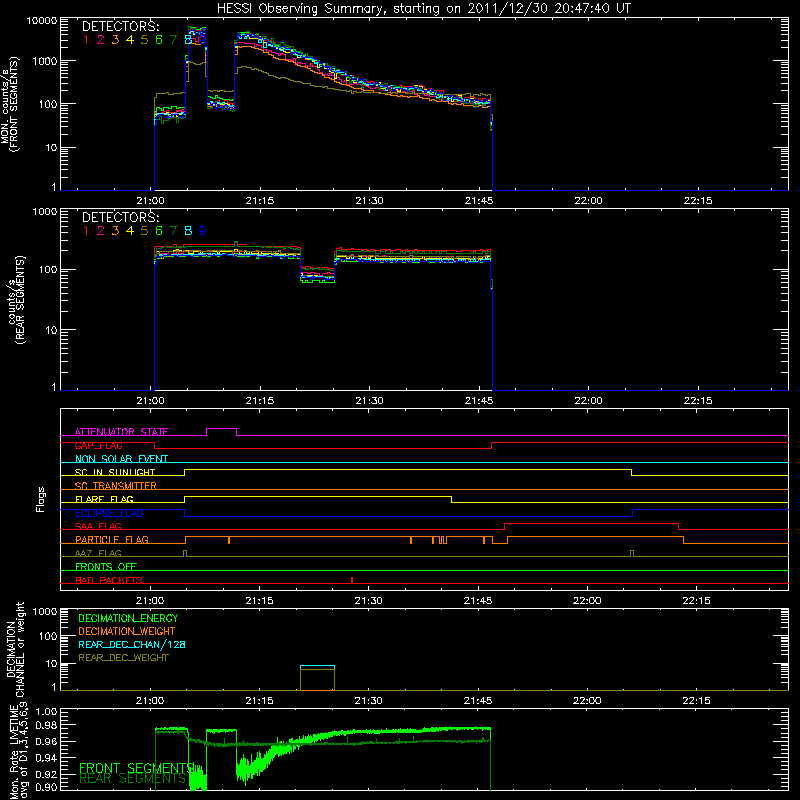Click the ECLIPSE_FLAG label
800x800 pixels.
(x=109, y=513)
